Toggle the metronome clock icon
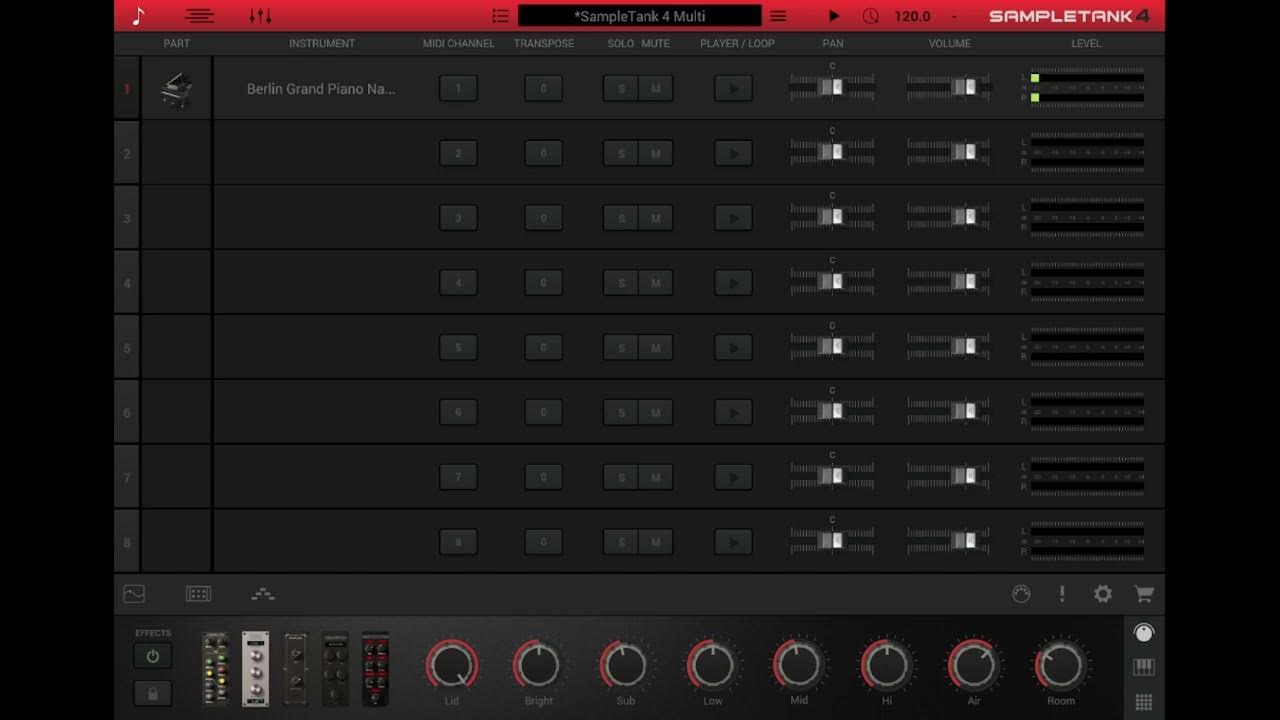The height and width of the screenshot is (720, 1280). click(871, 16)
